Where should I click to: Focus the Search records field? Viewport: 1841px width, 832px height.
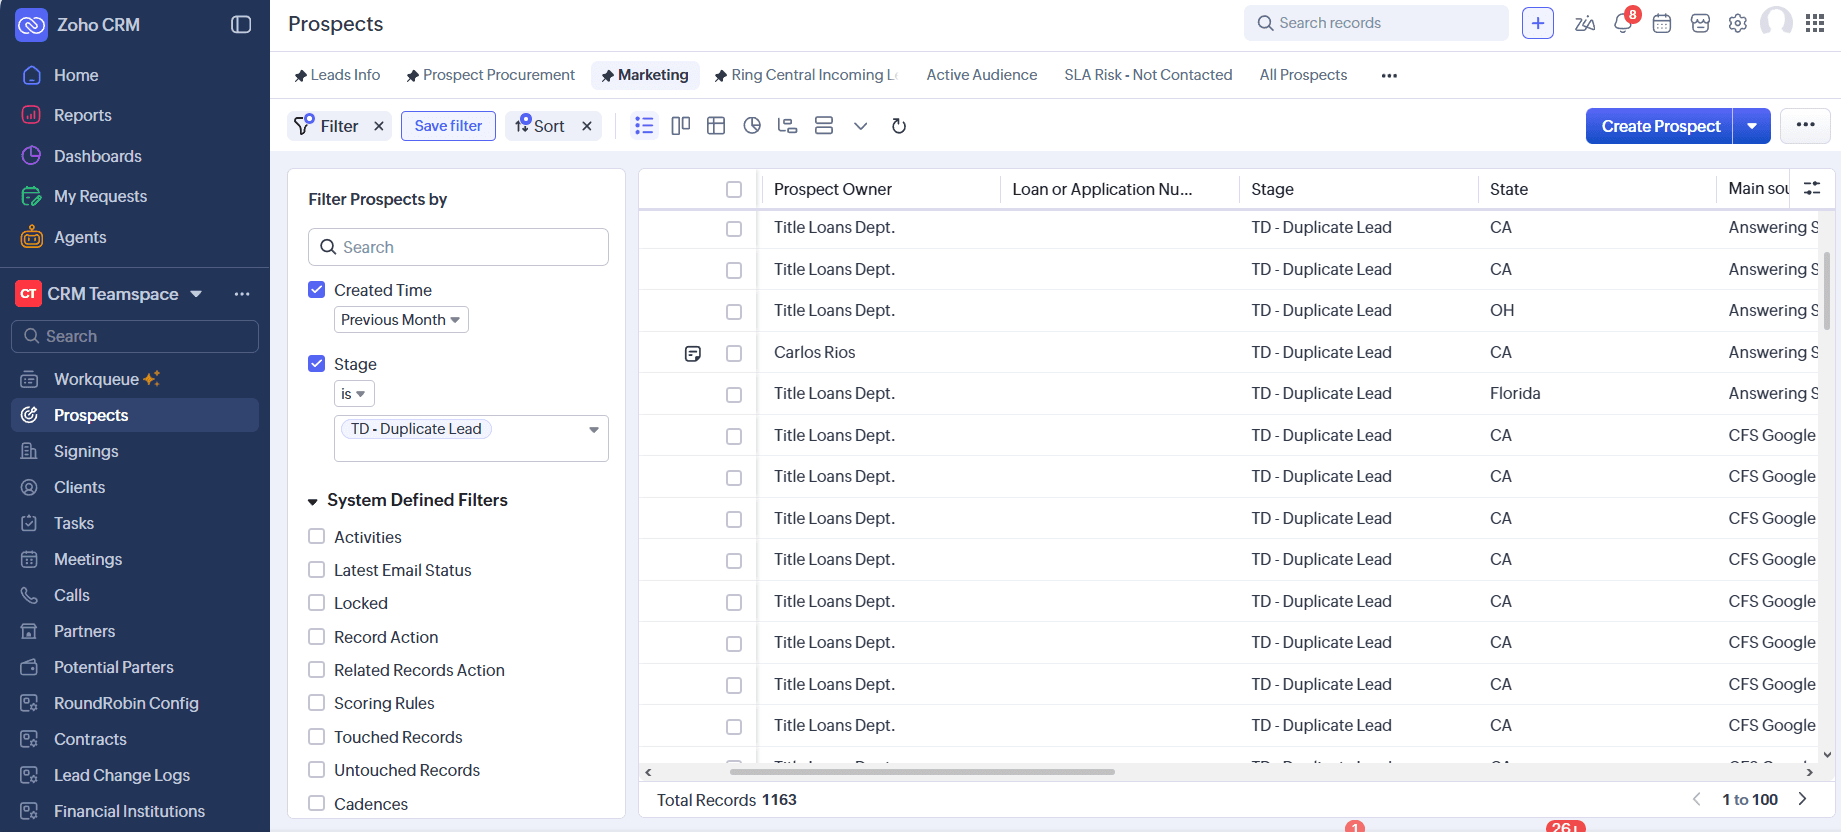click(x=1376, y=23)
